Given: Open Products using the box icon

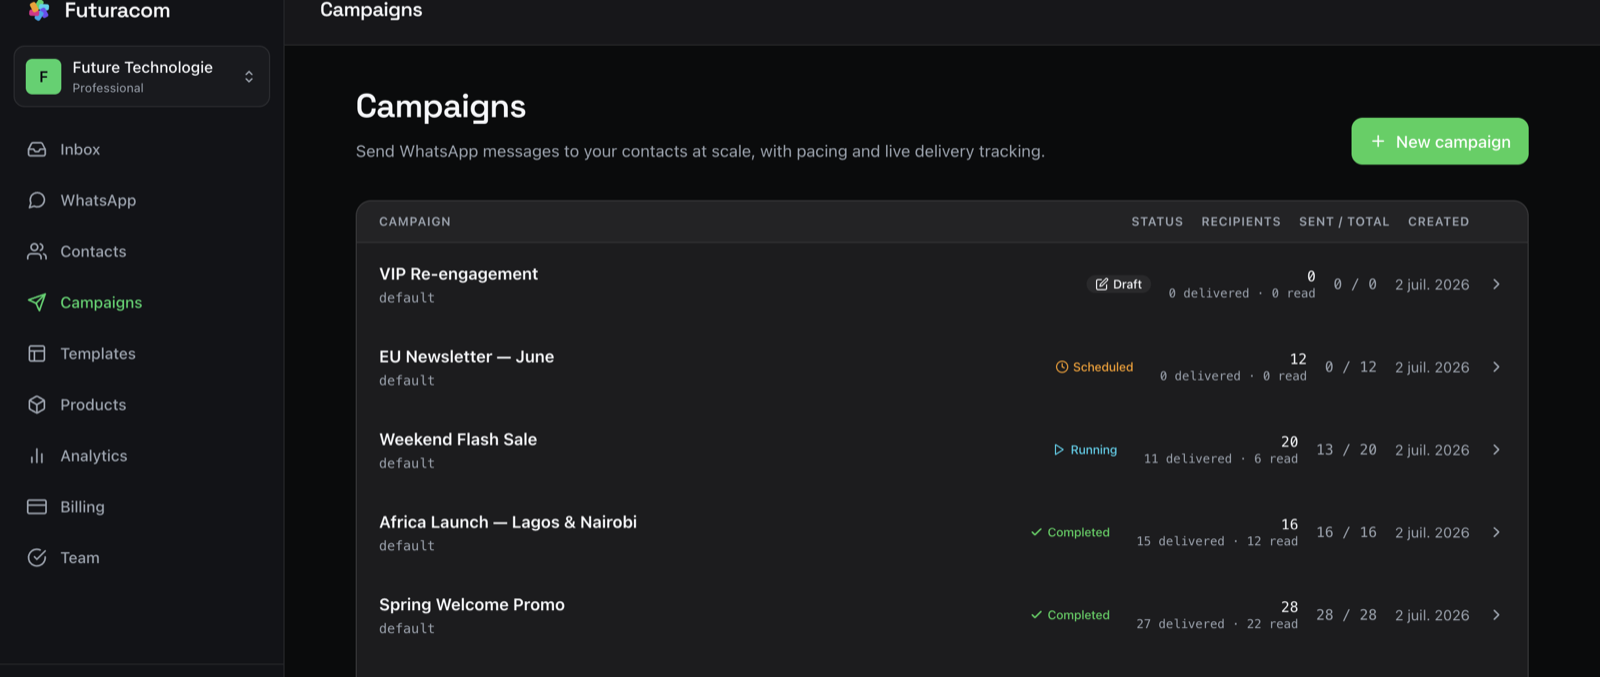Looking at the screenshot, I should tap(37, 404).
